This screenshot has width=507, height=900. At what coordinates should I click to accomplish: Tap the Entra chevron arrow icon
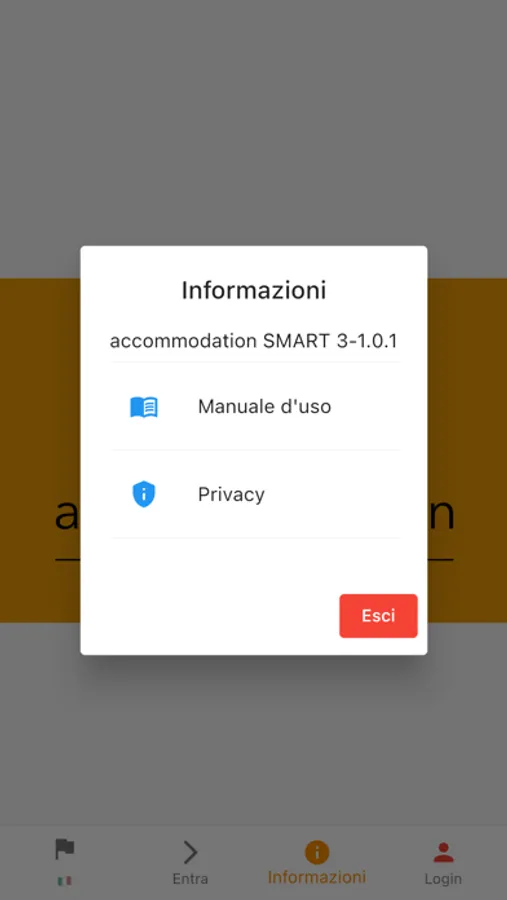(190, 853)
